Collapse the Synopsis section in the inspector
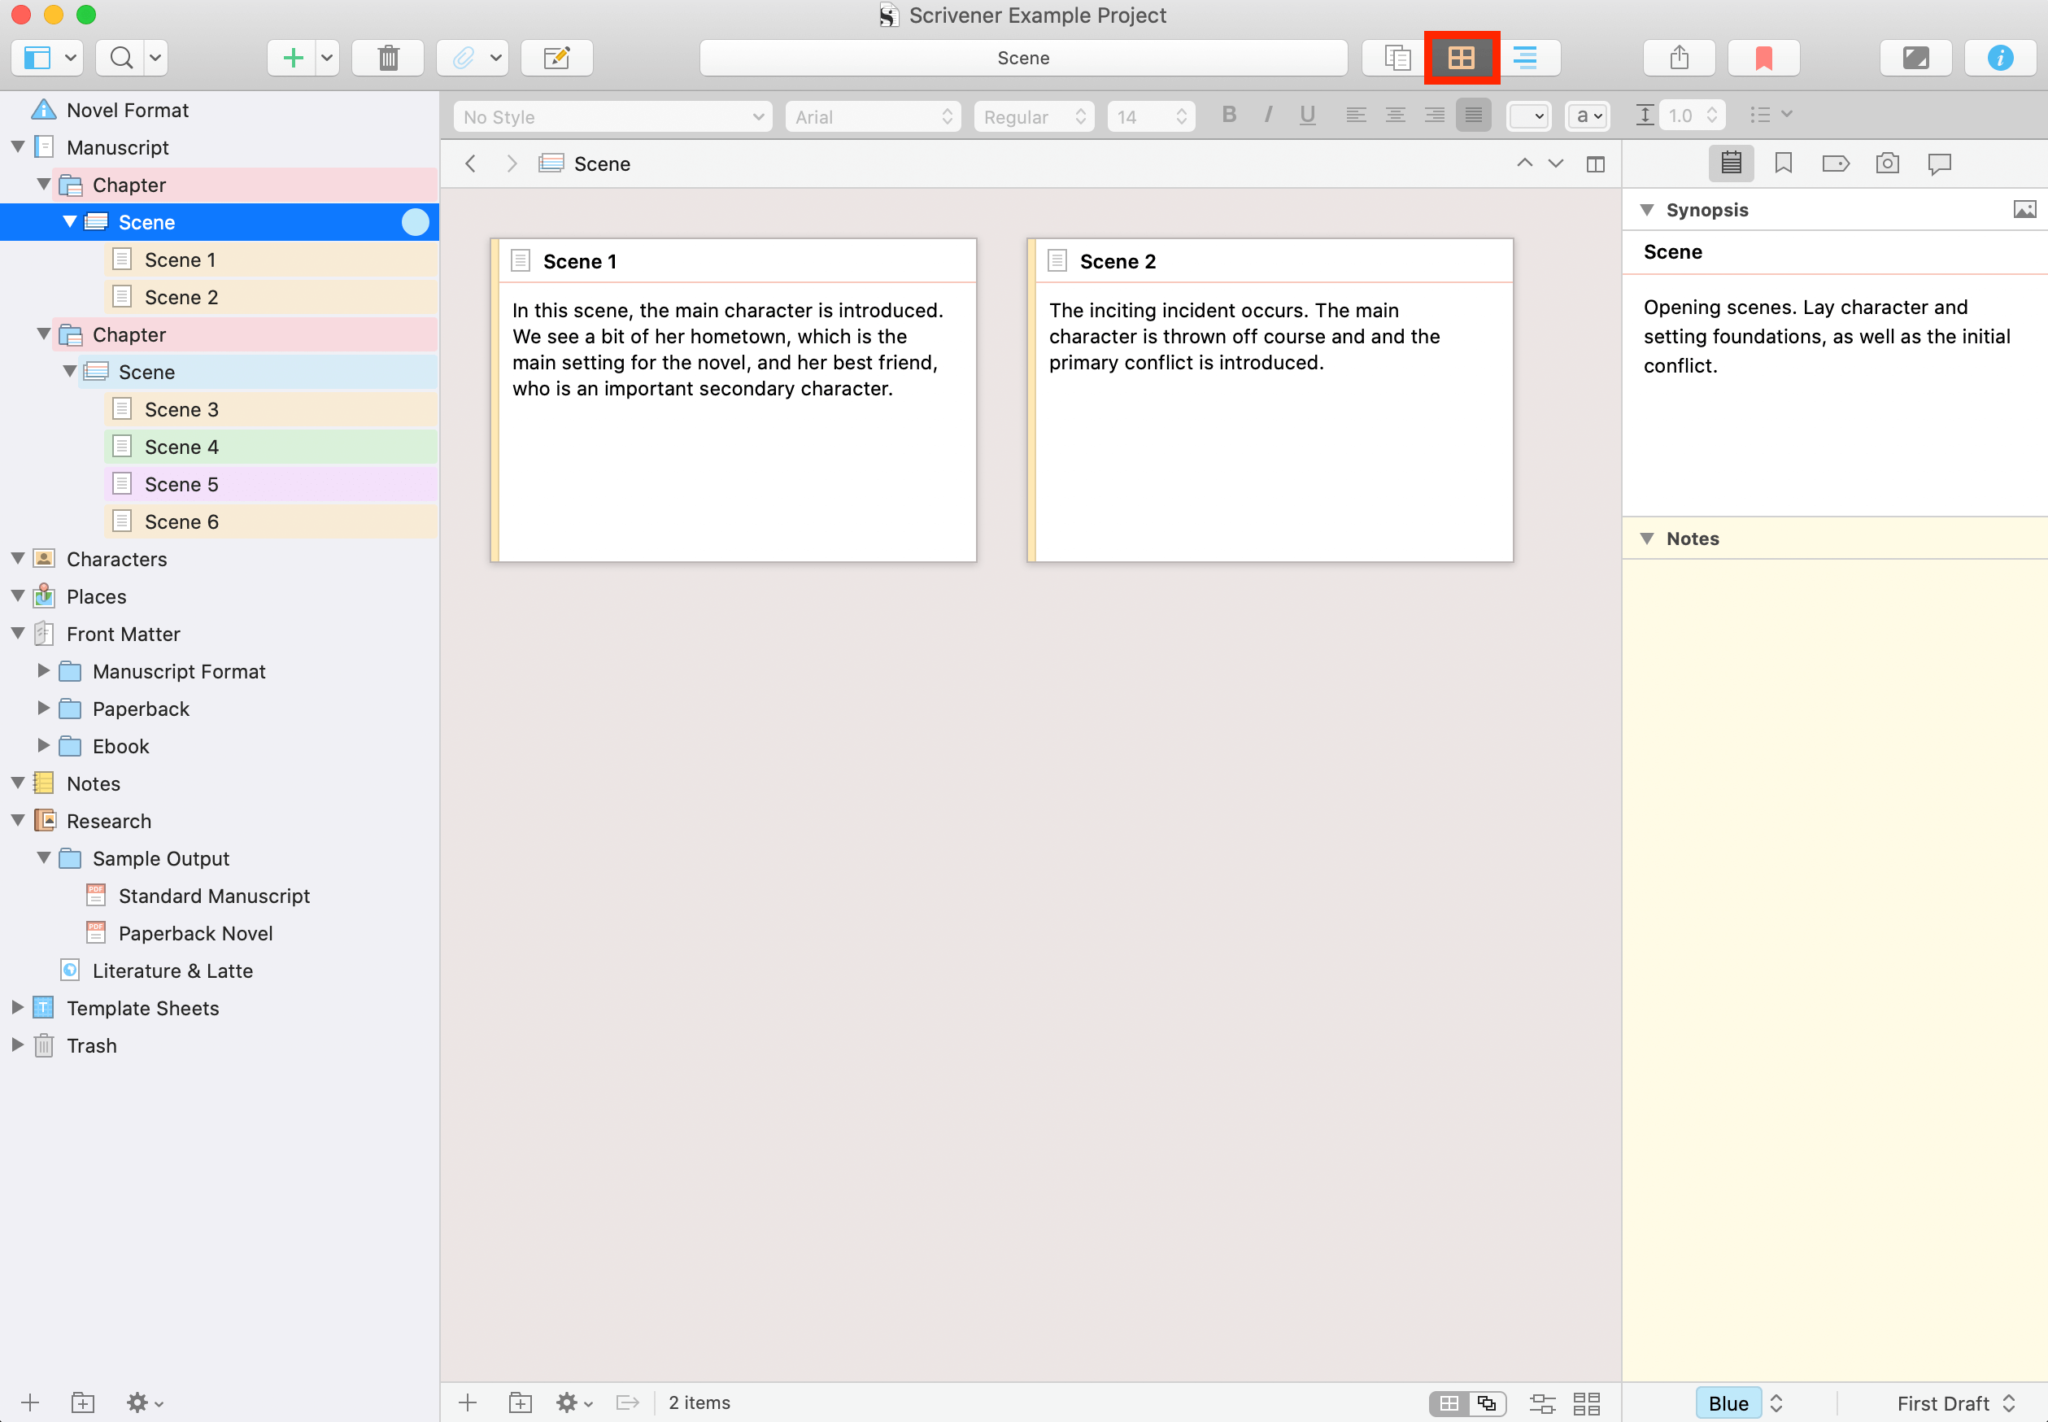 coord(1647,209)
